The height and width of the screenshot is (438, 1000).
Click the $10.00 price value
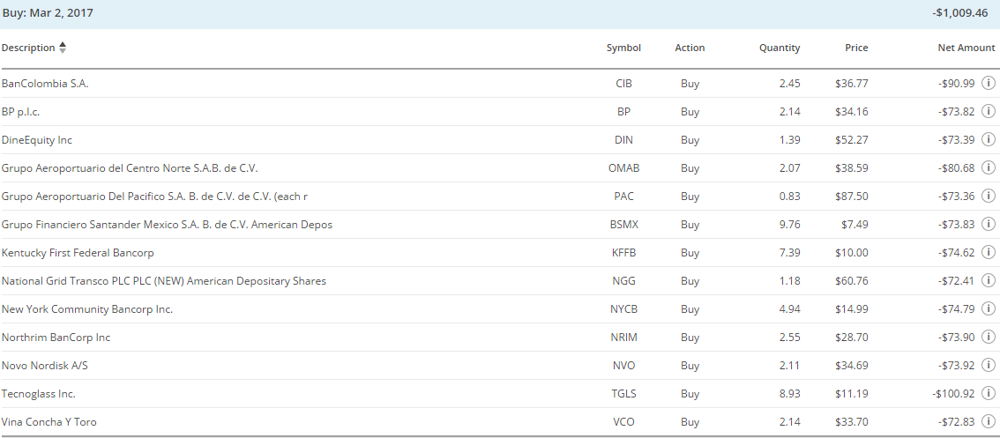tap(851, 252)
